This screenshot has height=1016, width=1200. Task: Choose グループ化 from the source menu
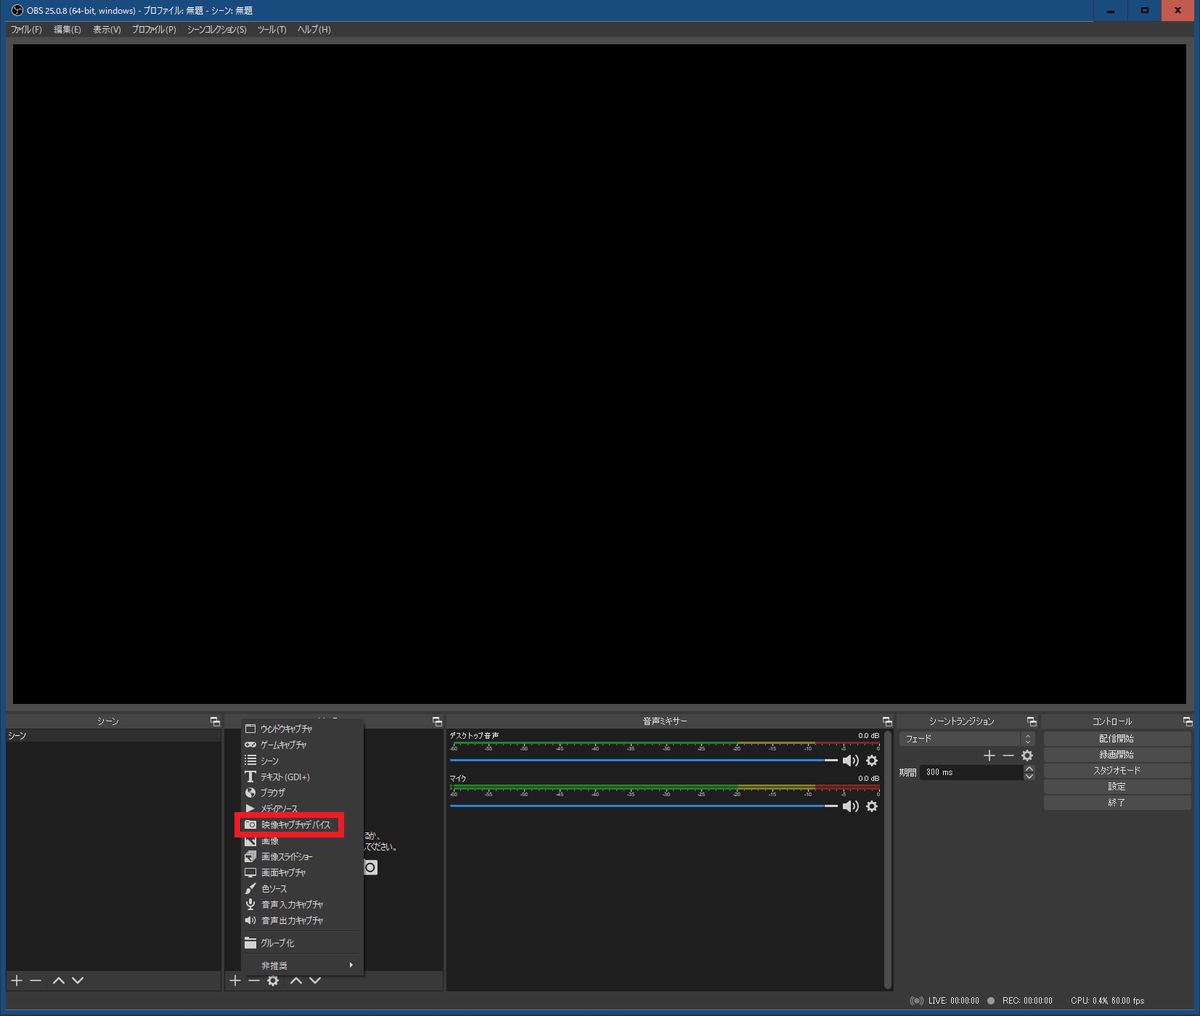click(x=301, y=943)
